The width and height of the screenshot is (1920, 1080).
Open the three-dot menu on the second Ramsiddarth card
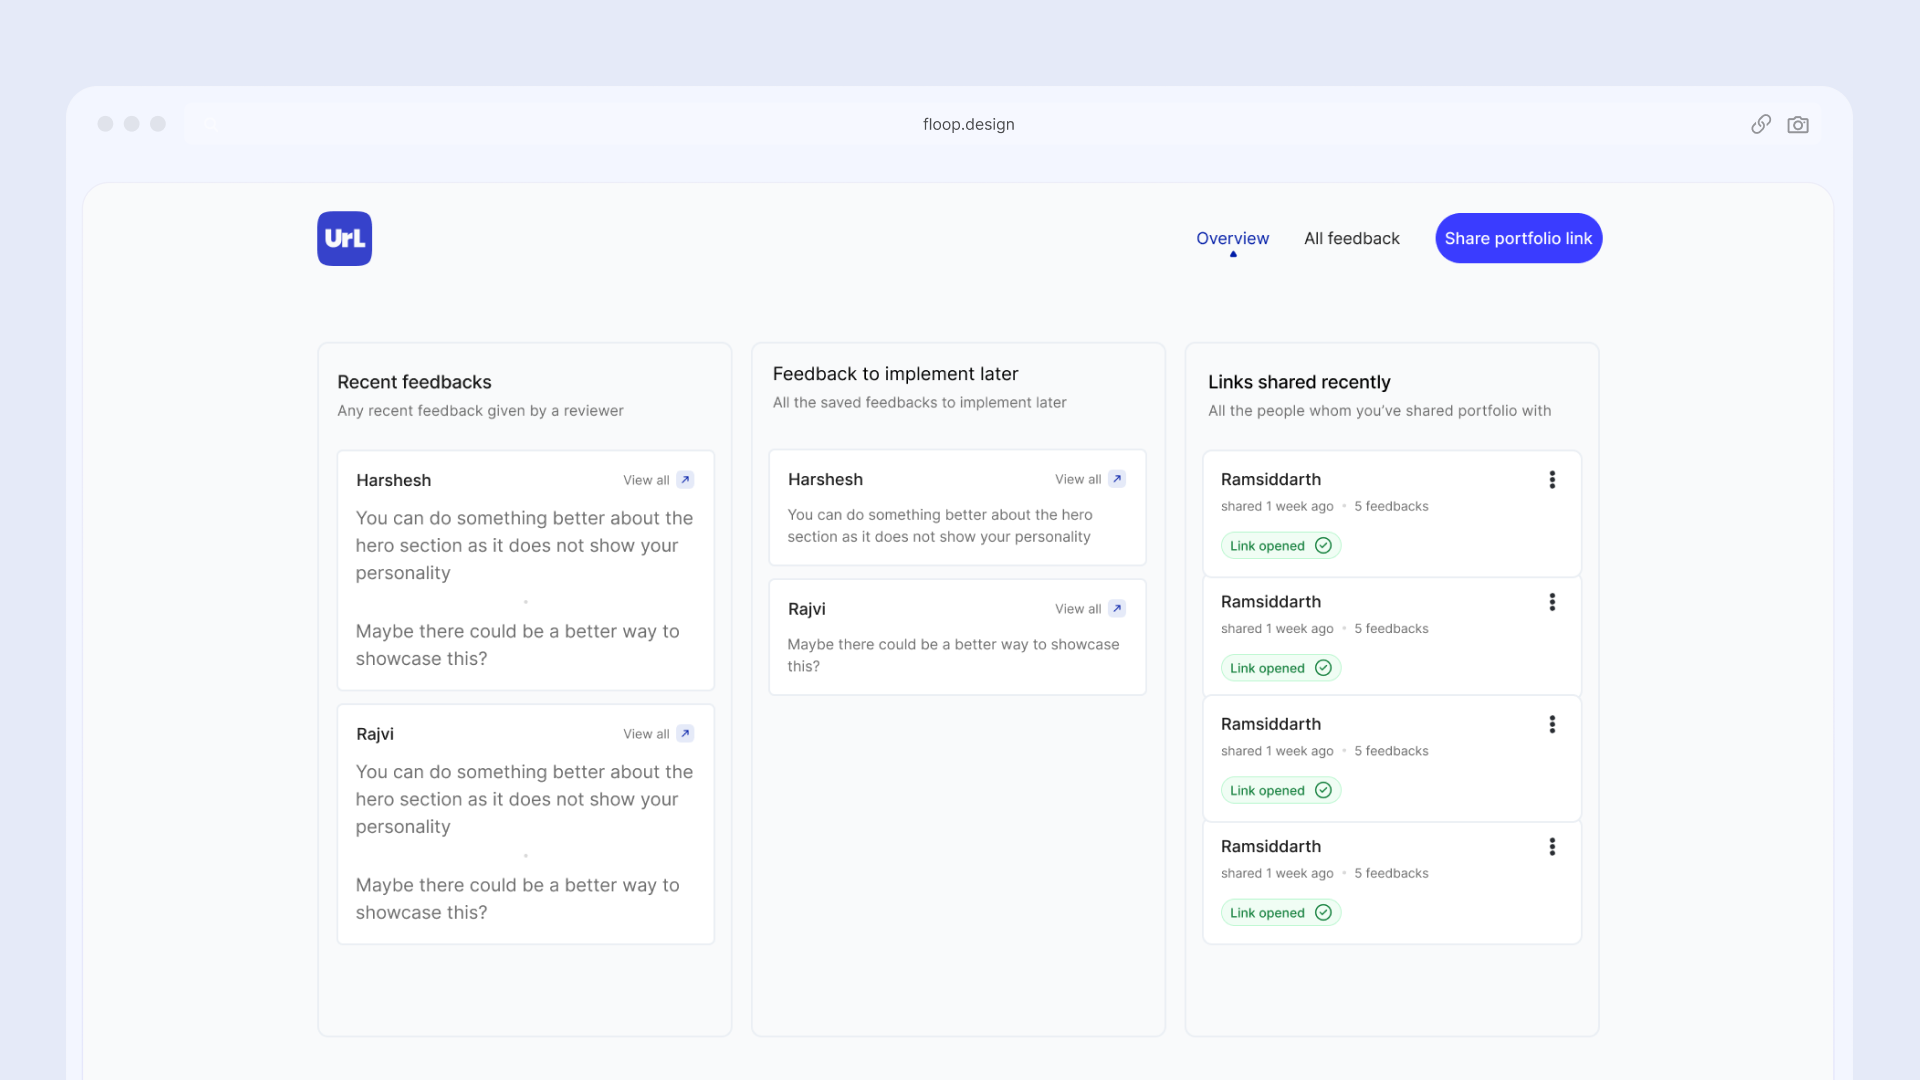coord(1552,602)
